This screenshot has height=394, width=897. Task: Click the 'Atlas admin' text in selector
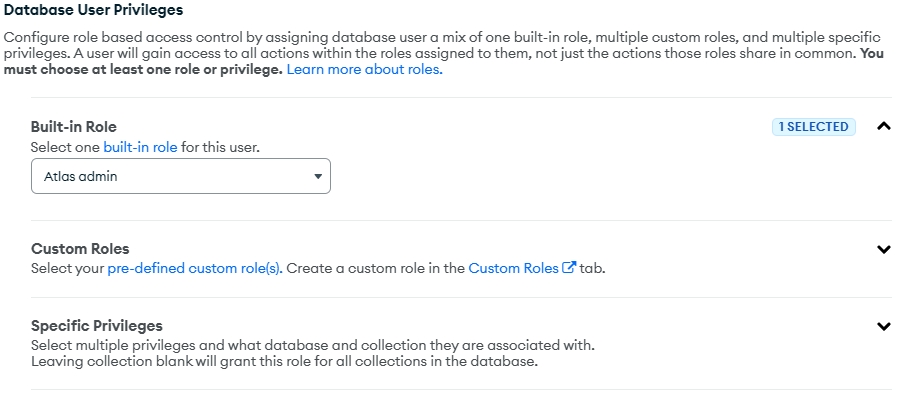pos(81,177)
